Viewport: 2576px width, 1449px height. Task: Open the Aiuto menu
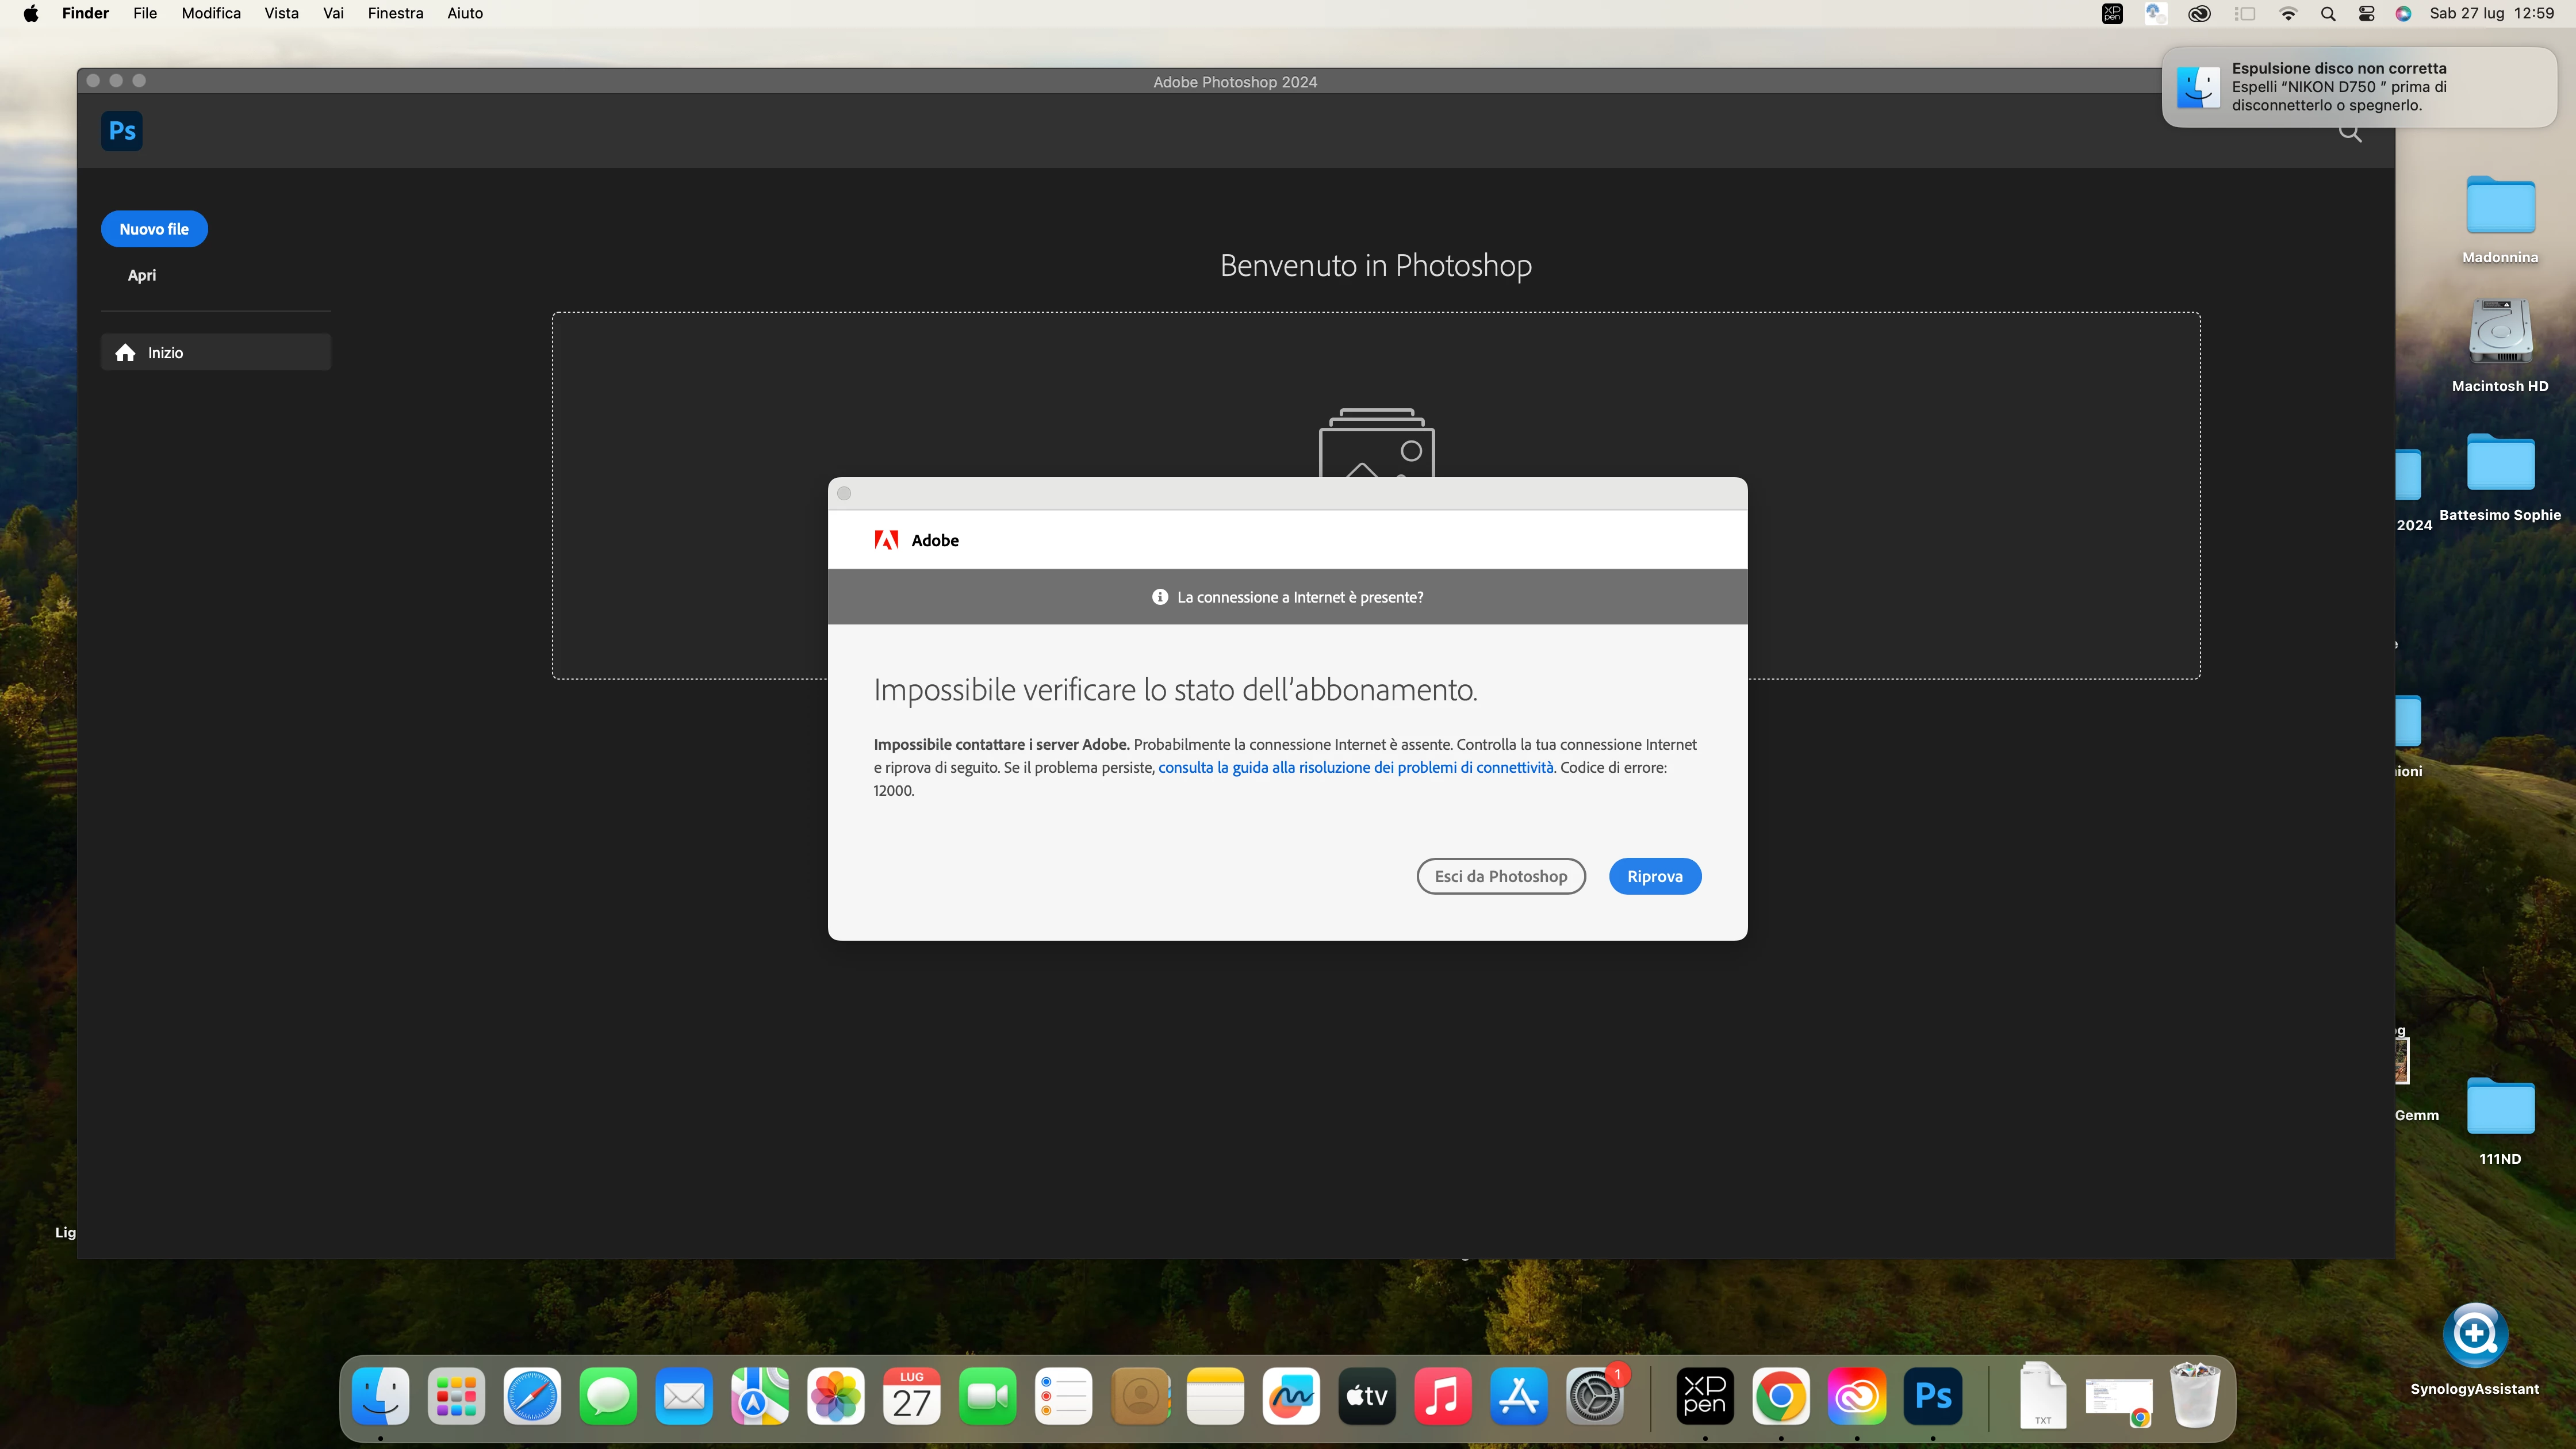coord(465,13)
